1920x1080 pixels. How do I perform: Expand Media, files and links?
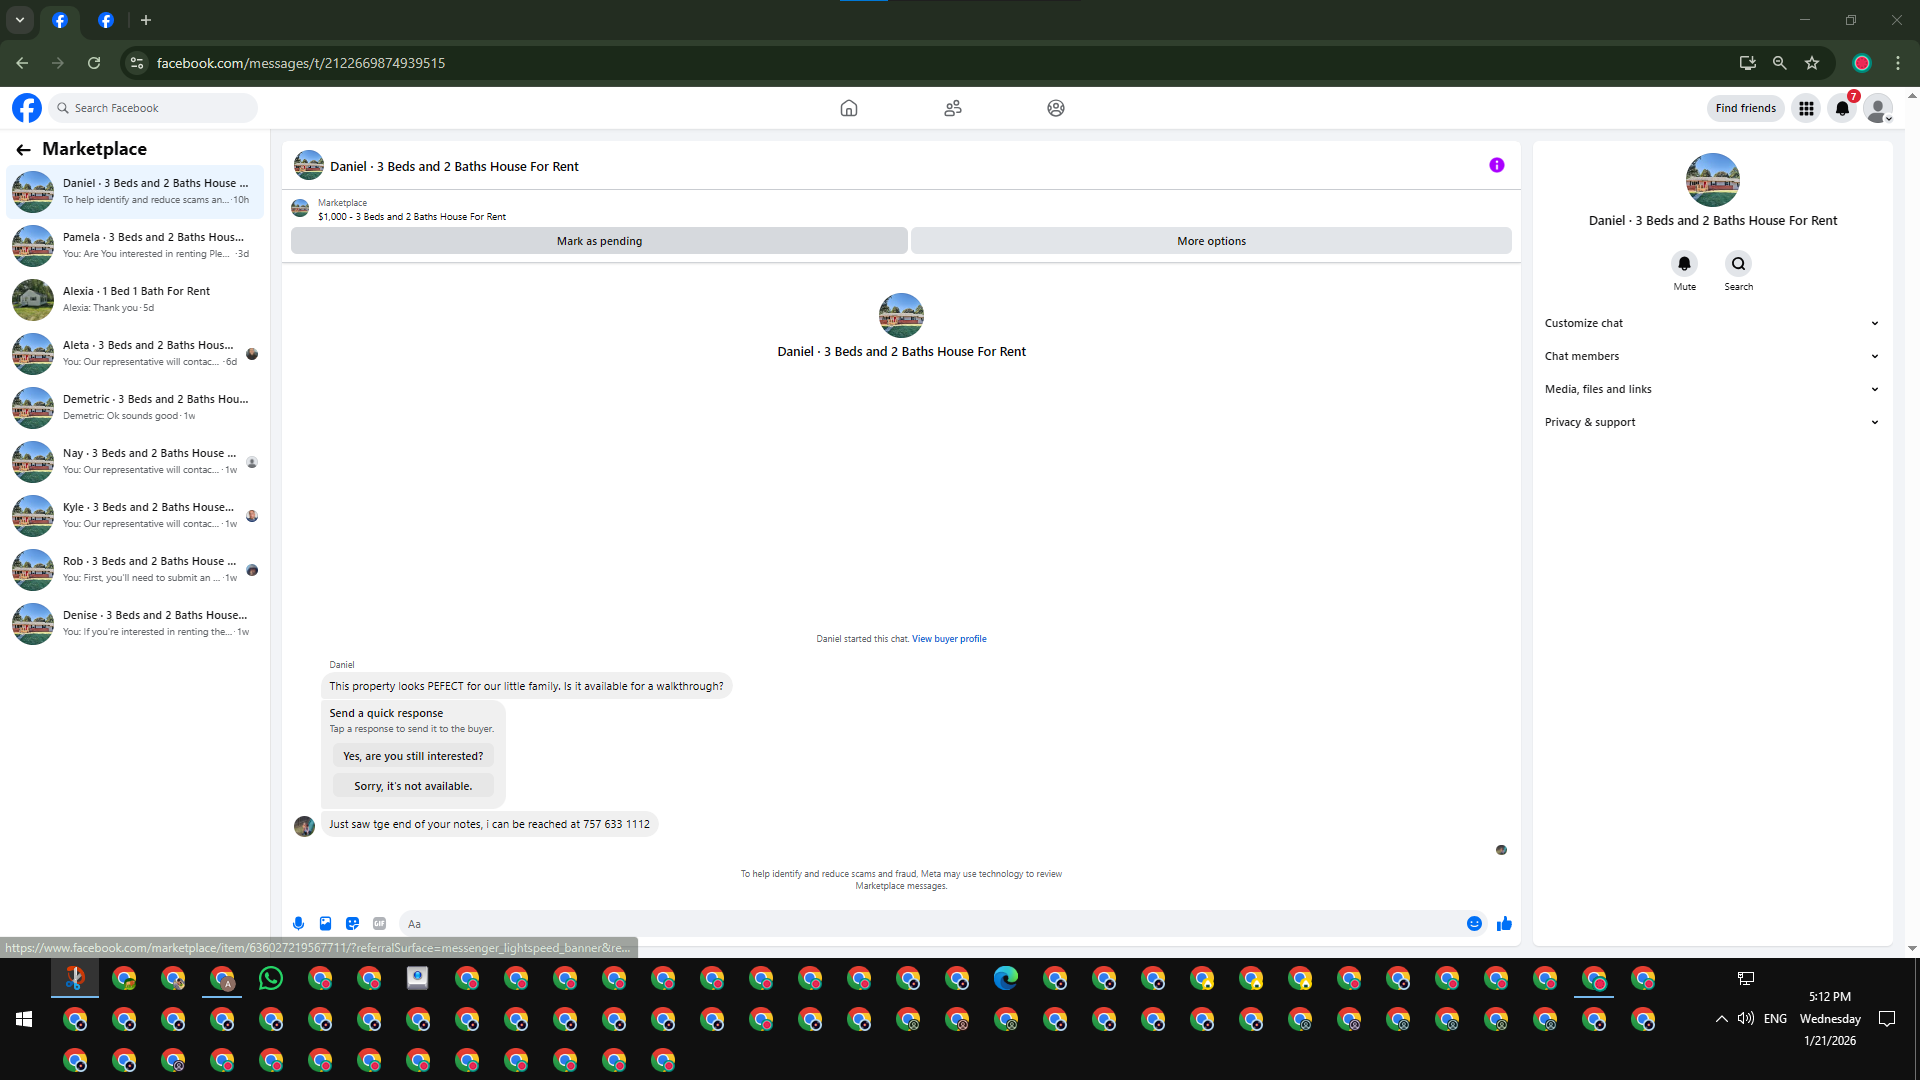pos(1711,389)
